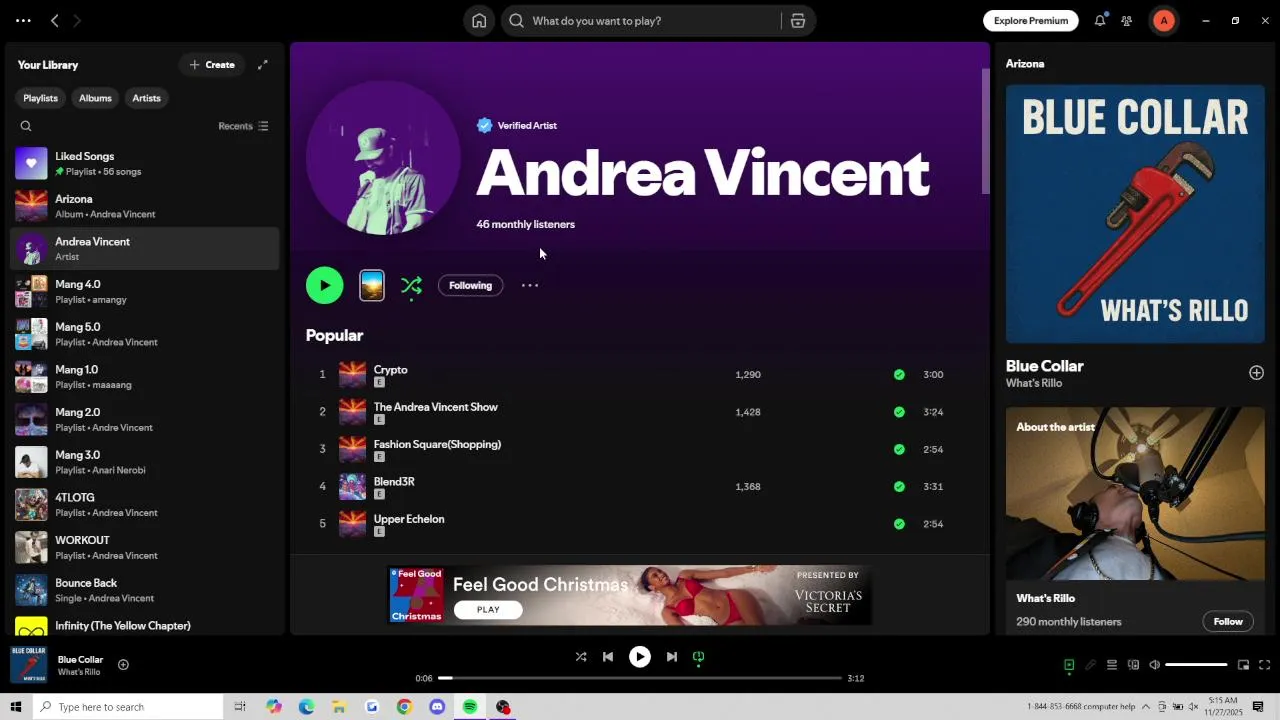Toggle saved checkmark for Upper Echelon

[899, 524]
